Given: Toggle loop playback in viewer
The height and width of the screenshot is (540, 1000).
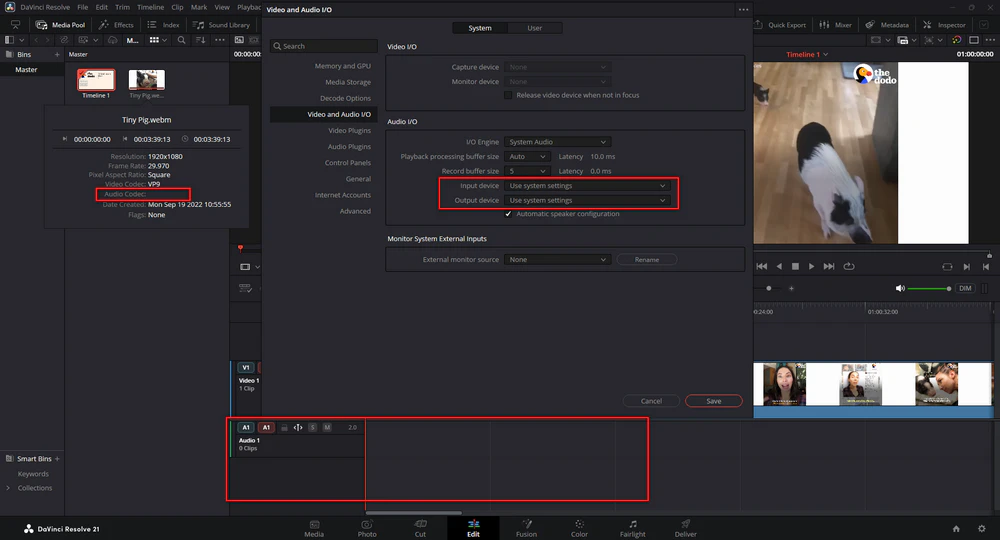Looking at the screenshot, I should coord(849,266).
